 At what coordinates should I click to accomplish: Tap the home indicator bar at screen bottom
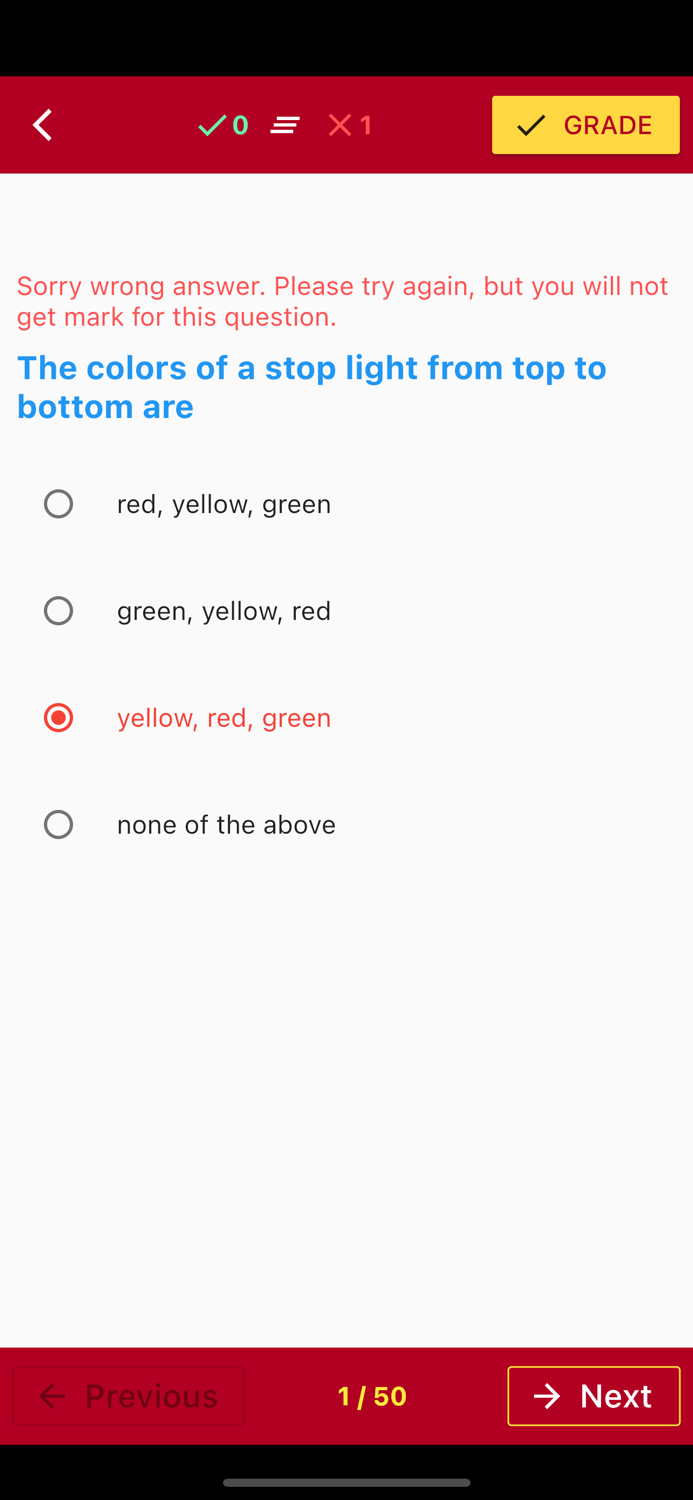point(346,1483)
